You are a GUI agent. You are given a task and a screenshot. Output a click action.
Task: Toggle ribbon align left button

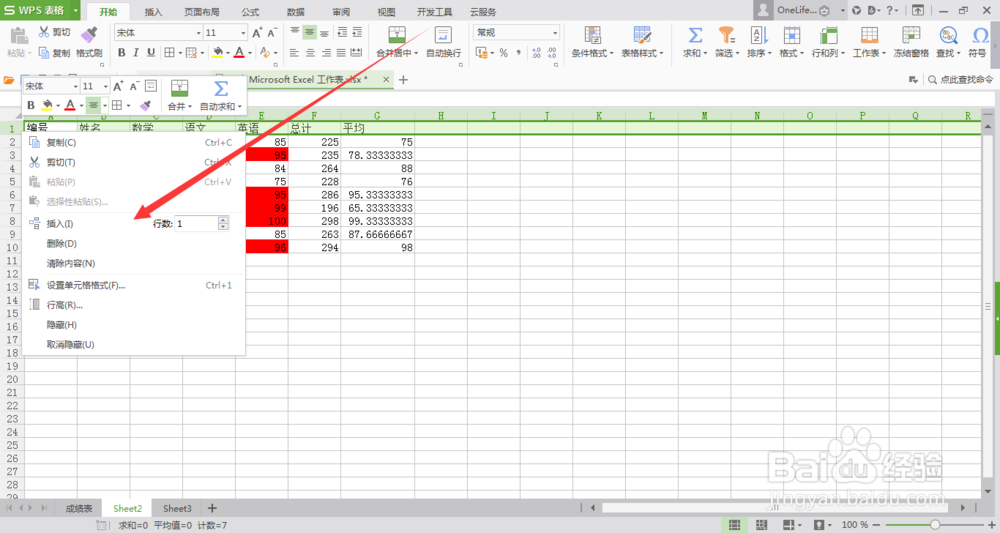coord(294,53)
